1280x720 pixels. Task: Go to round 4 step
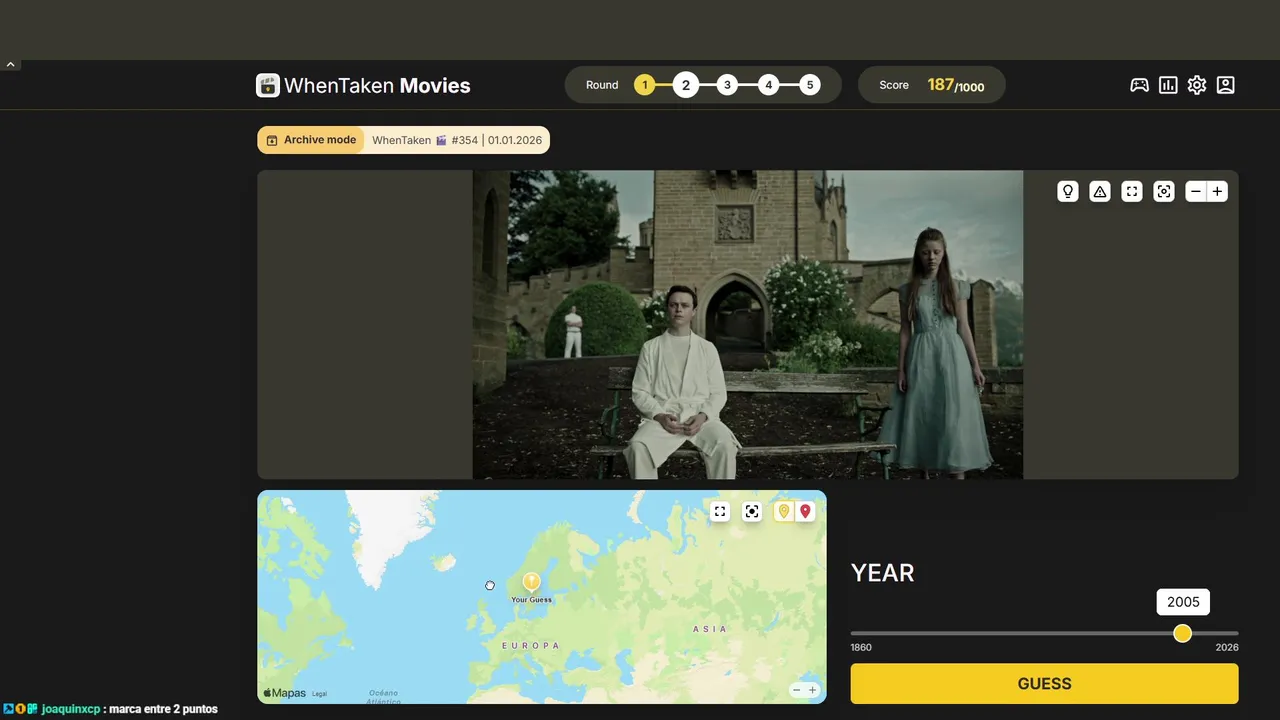769,85
